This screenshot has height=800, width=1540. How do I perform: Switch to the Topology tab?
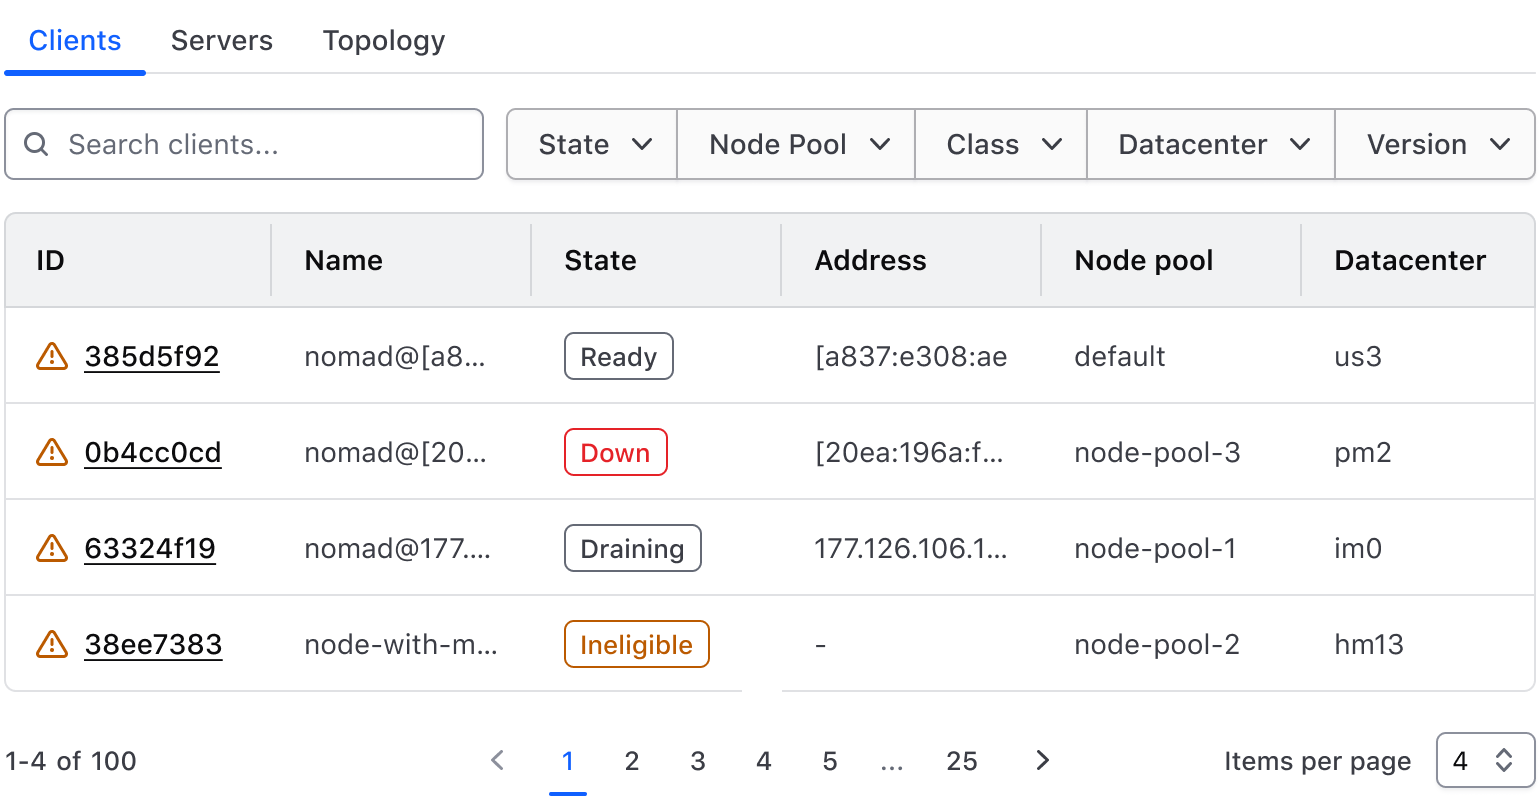click(x=384, y=40)
